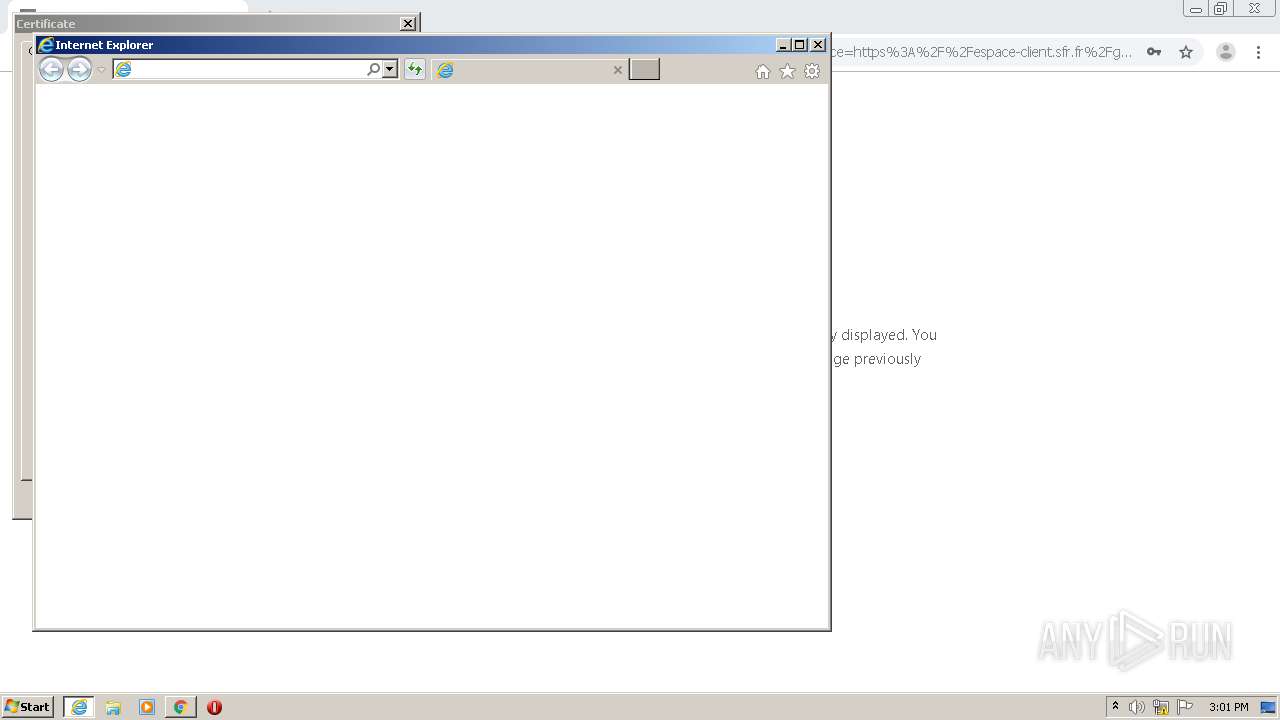The width and height of the screenshot is (1280, 720).
Task: Open the Chrome profile avatar menu
Action: (1225, 52)
